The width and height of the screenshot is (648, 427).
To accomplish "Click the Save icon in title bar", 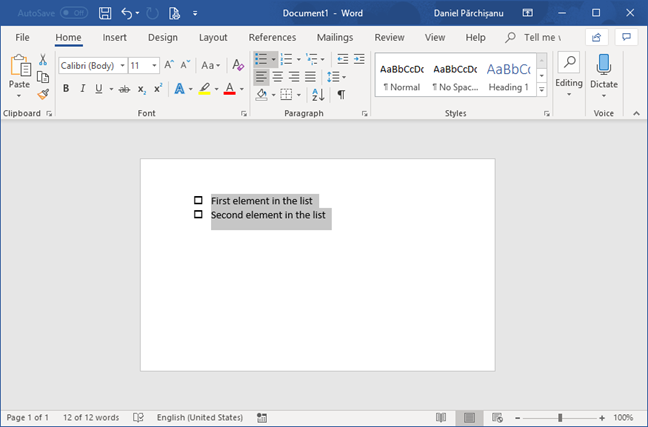I will [x=105, y=13].
